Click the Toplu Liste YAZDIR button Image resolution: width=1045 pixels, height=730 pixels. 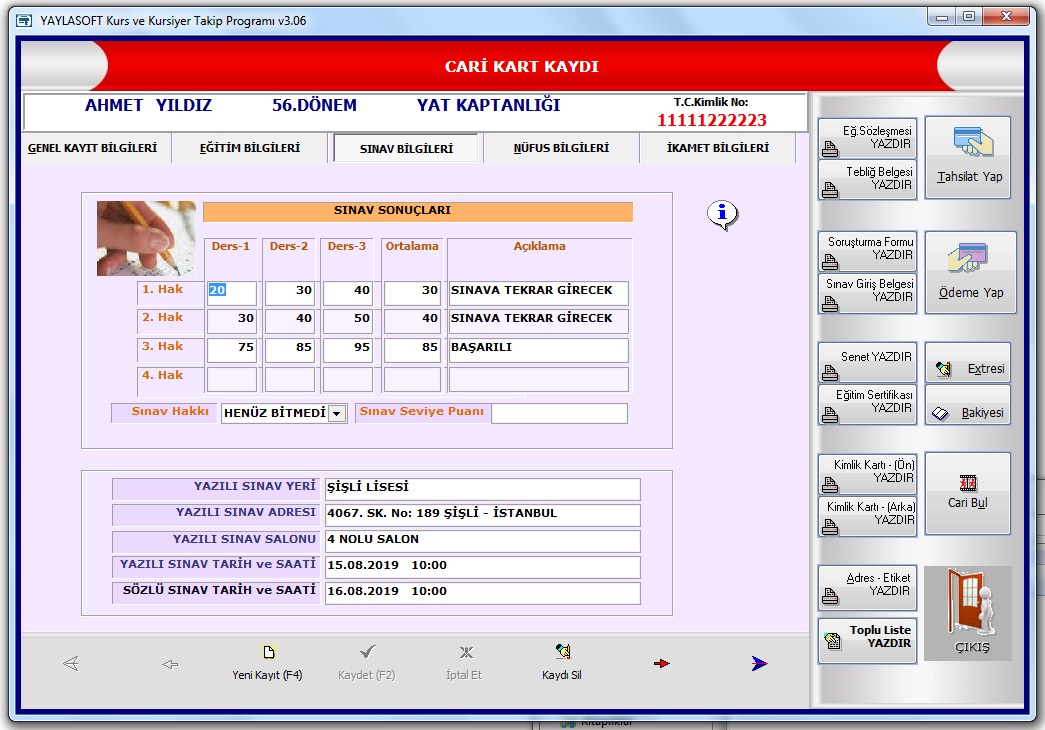pyautogui.click(x=868, y=640)
